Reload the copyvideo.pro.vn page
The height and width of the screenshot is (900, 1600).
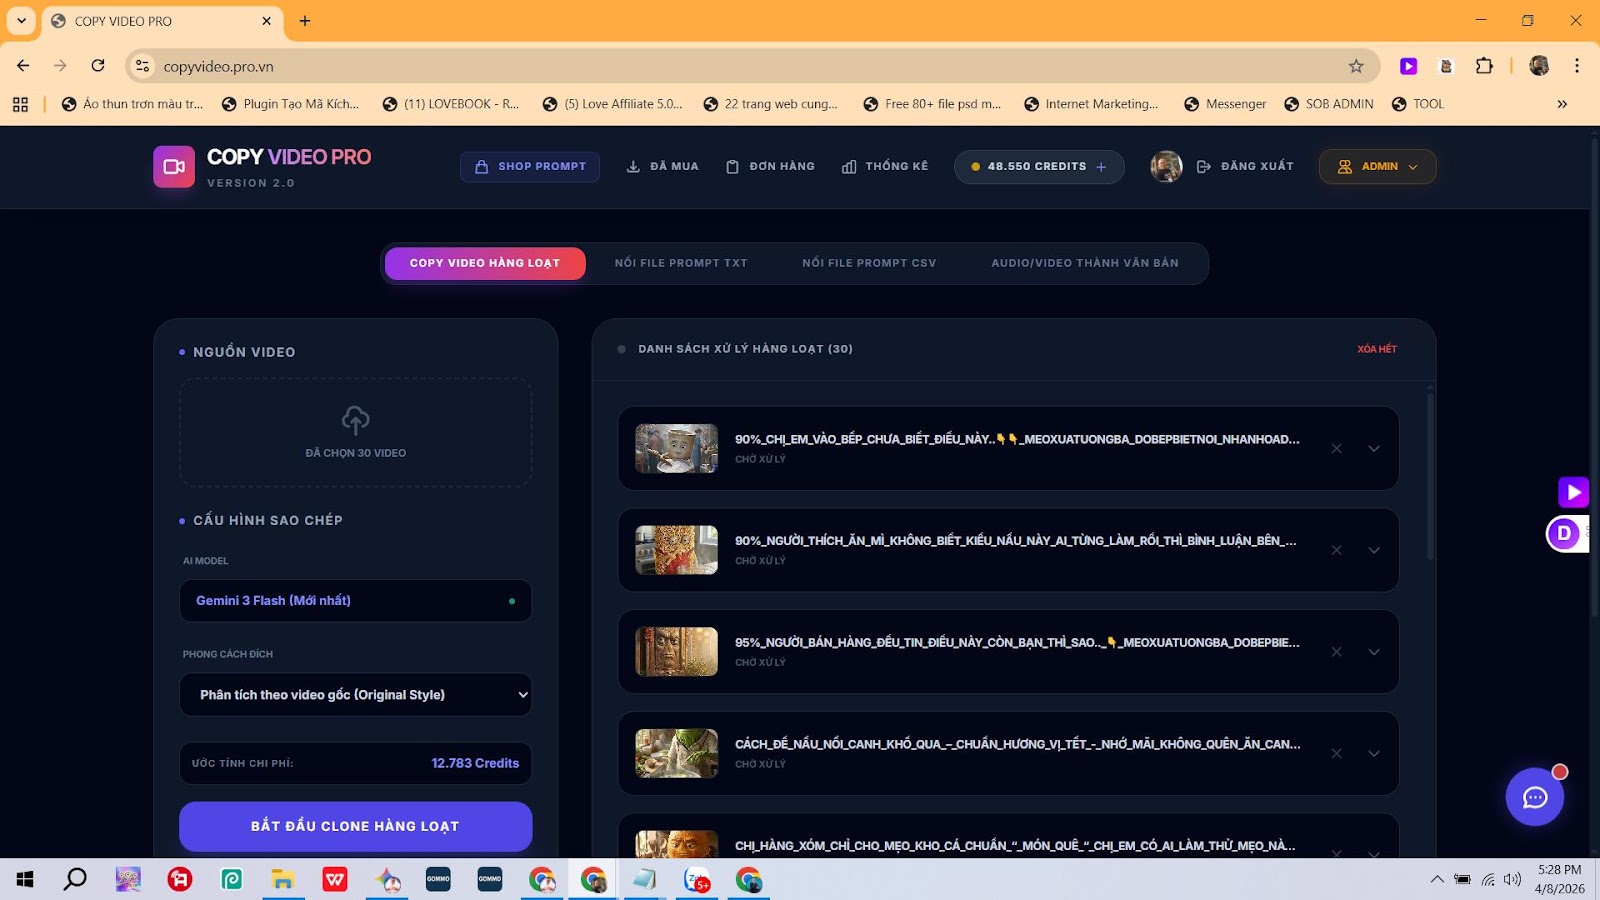pyautogui.click(x=98, y=66)
